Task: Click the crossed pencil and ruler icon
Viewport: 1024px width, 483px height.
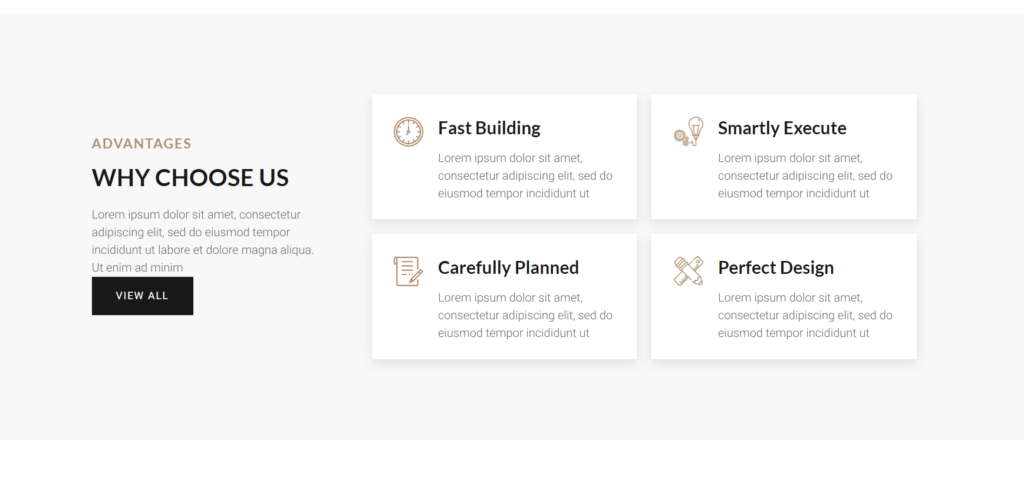Action: click(x=688, y=271)
